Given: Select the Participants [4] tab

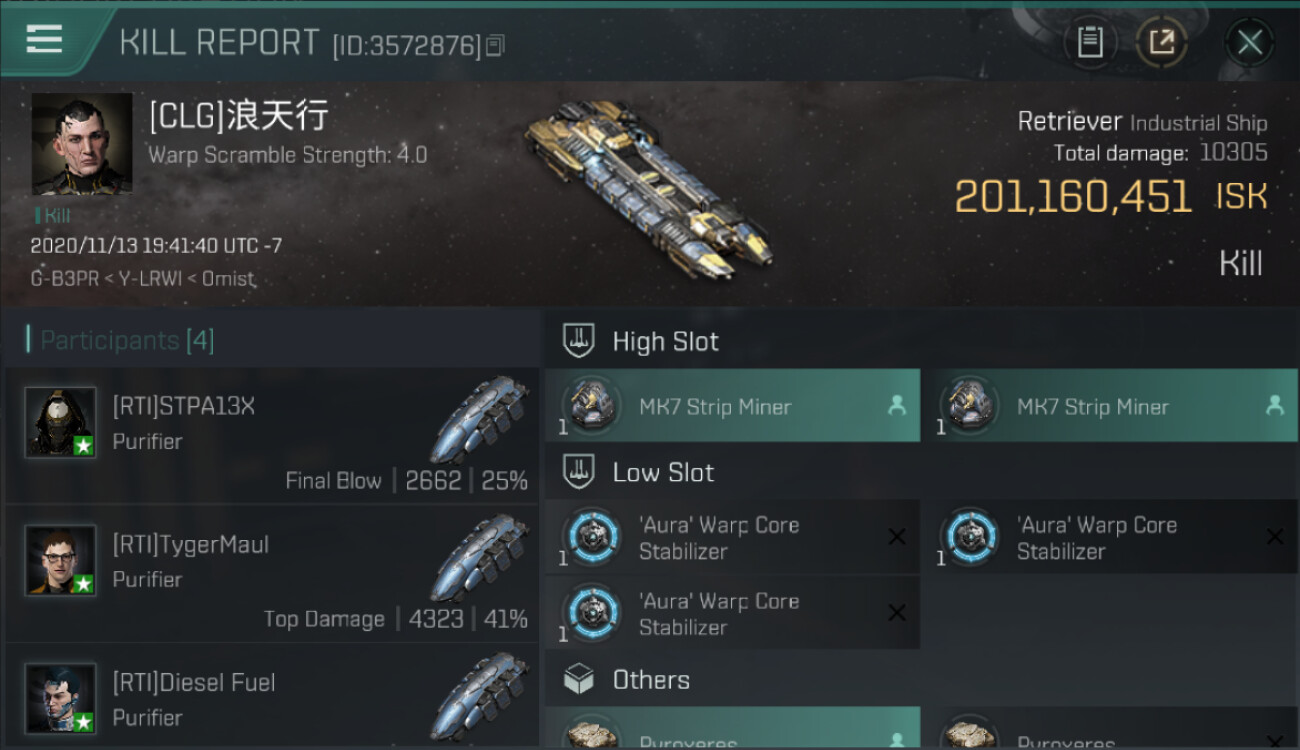Looking at the screenshot, I should coord(121,340).
